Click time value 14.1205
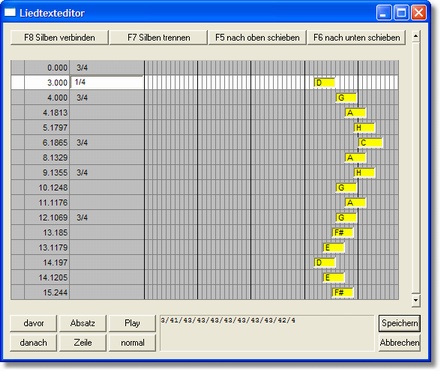440x371 pixels. (53, 278)
